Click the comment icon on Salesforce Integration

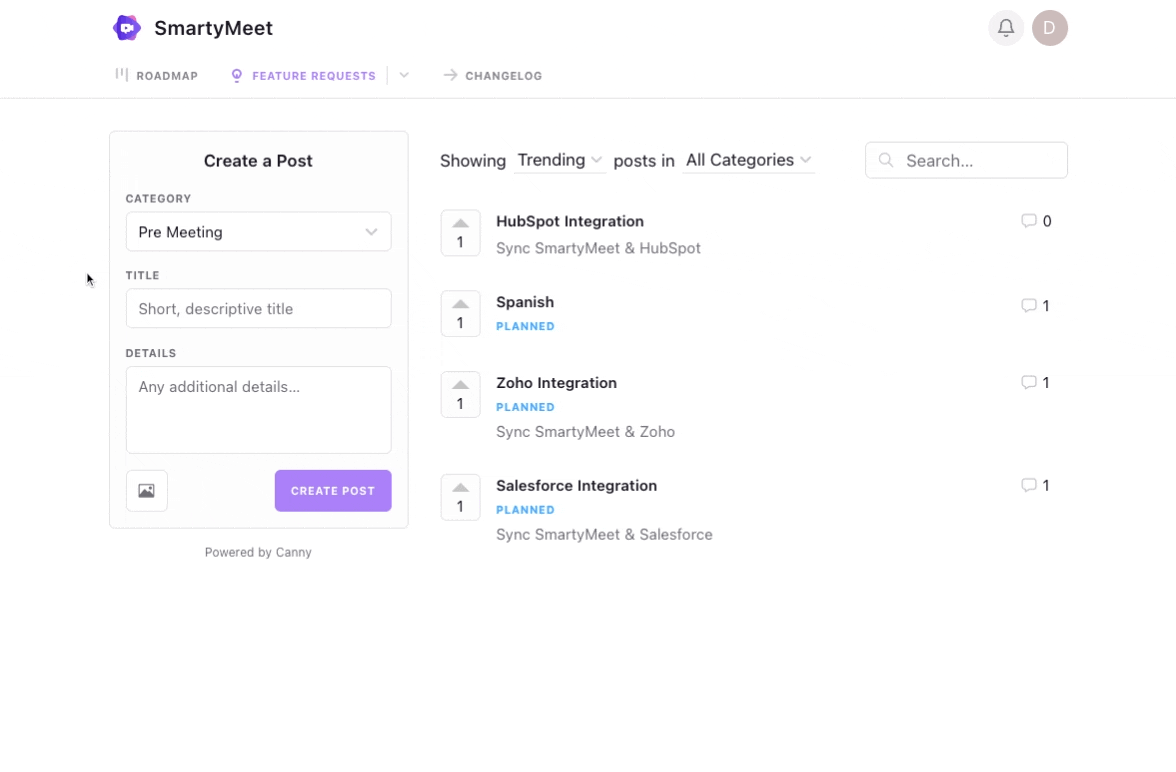pos(1028,485)
